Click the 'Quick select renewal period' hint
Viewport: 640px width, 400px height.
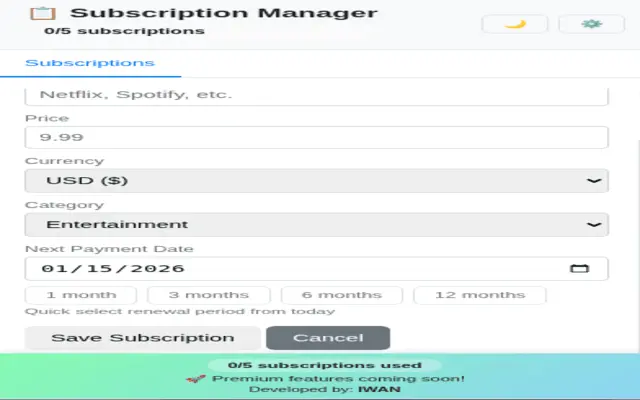coord(180,311)
